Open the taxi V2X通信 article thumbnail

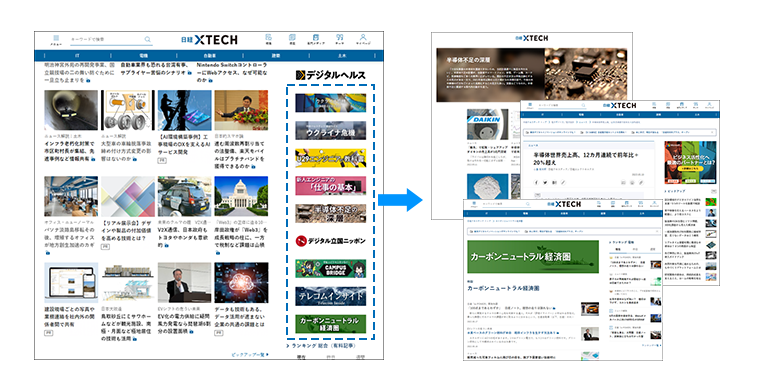(x=185, y=196)
